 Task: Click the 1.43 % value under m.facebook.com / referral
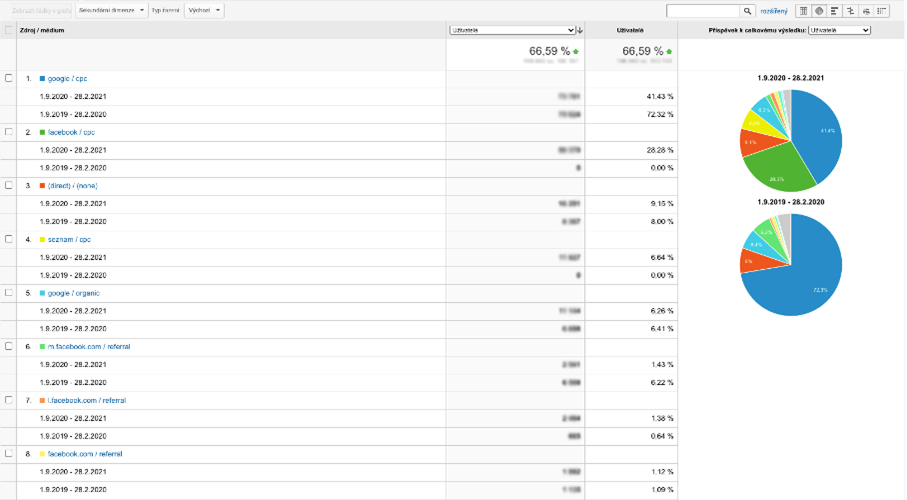(662, 365)
